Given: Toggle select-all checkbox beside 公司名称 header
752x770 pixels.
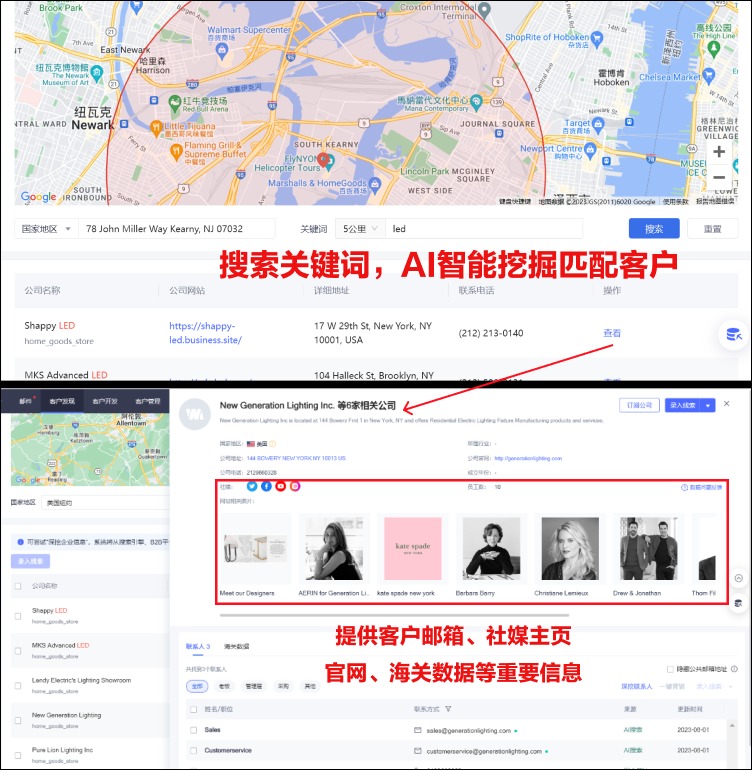Looking at the screenshot, I should pyautogui.click(x=18, y=586).
